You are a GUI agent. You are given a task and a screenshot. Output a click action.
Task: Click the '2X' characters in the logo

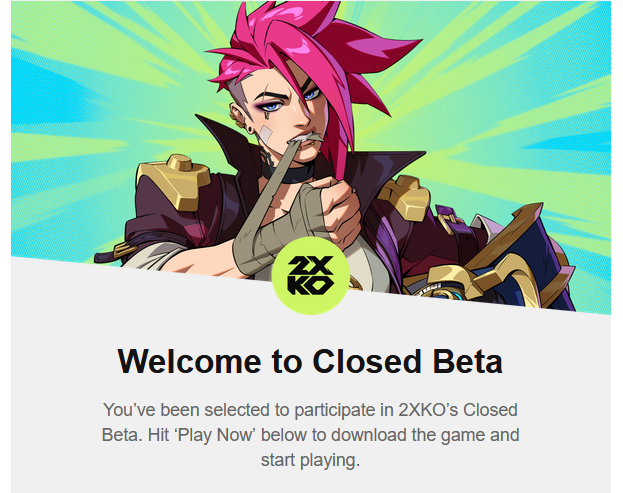coord(310,265)
